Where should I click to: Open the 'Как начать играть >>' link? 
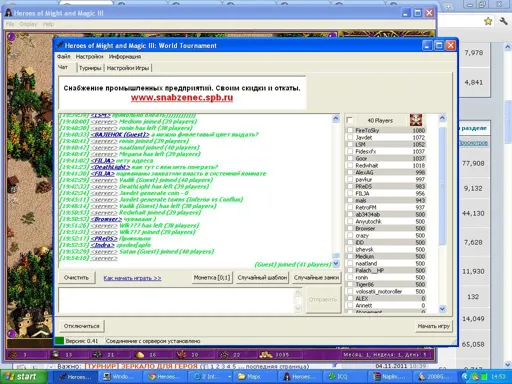coord(132,278)
